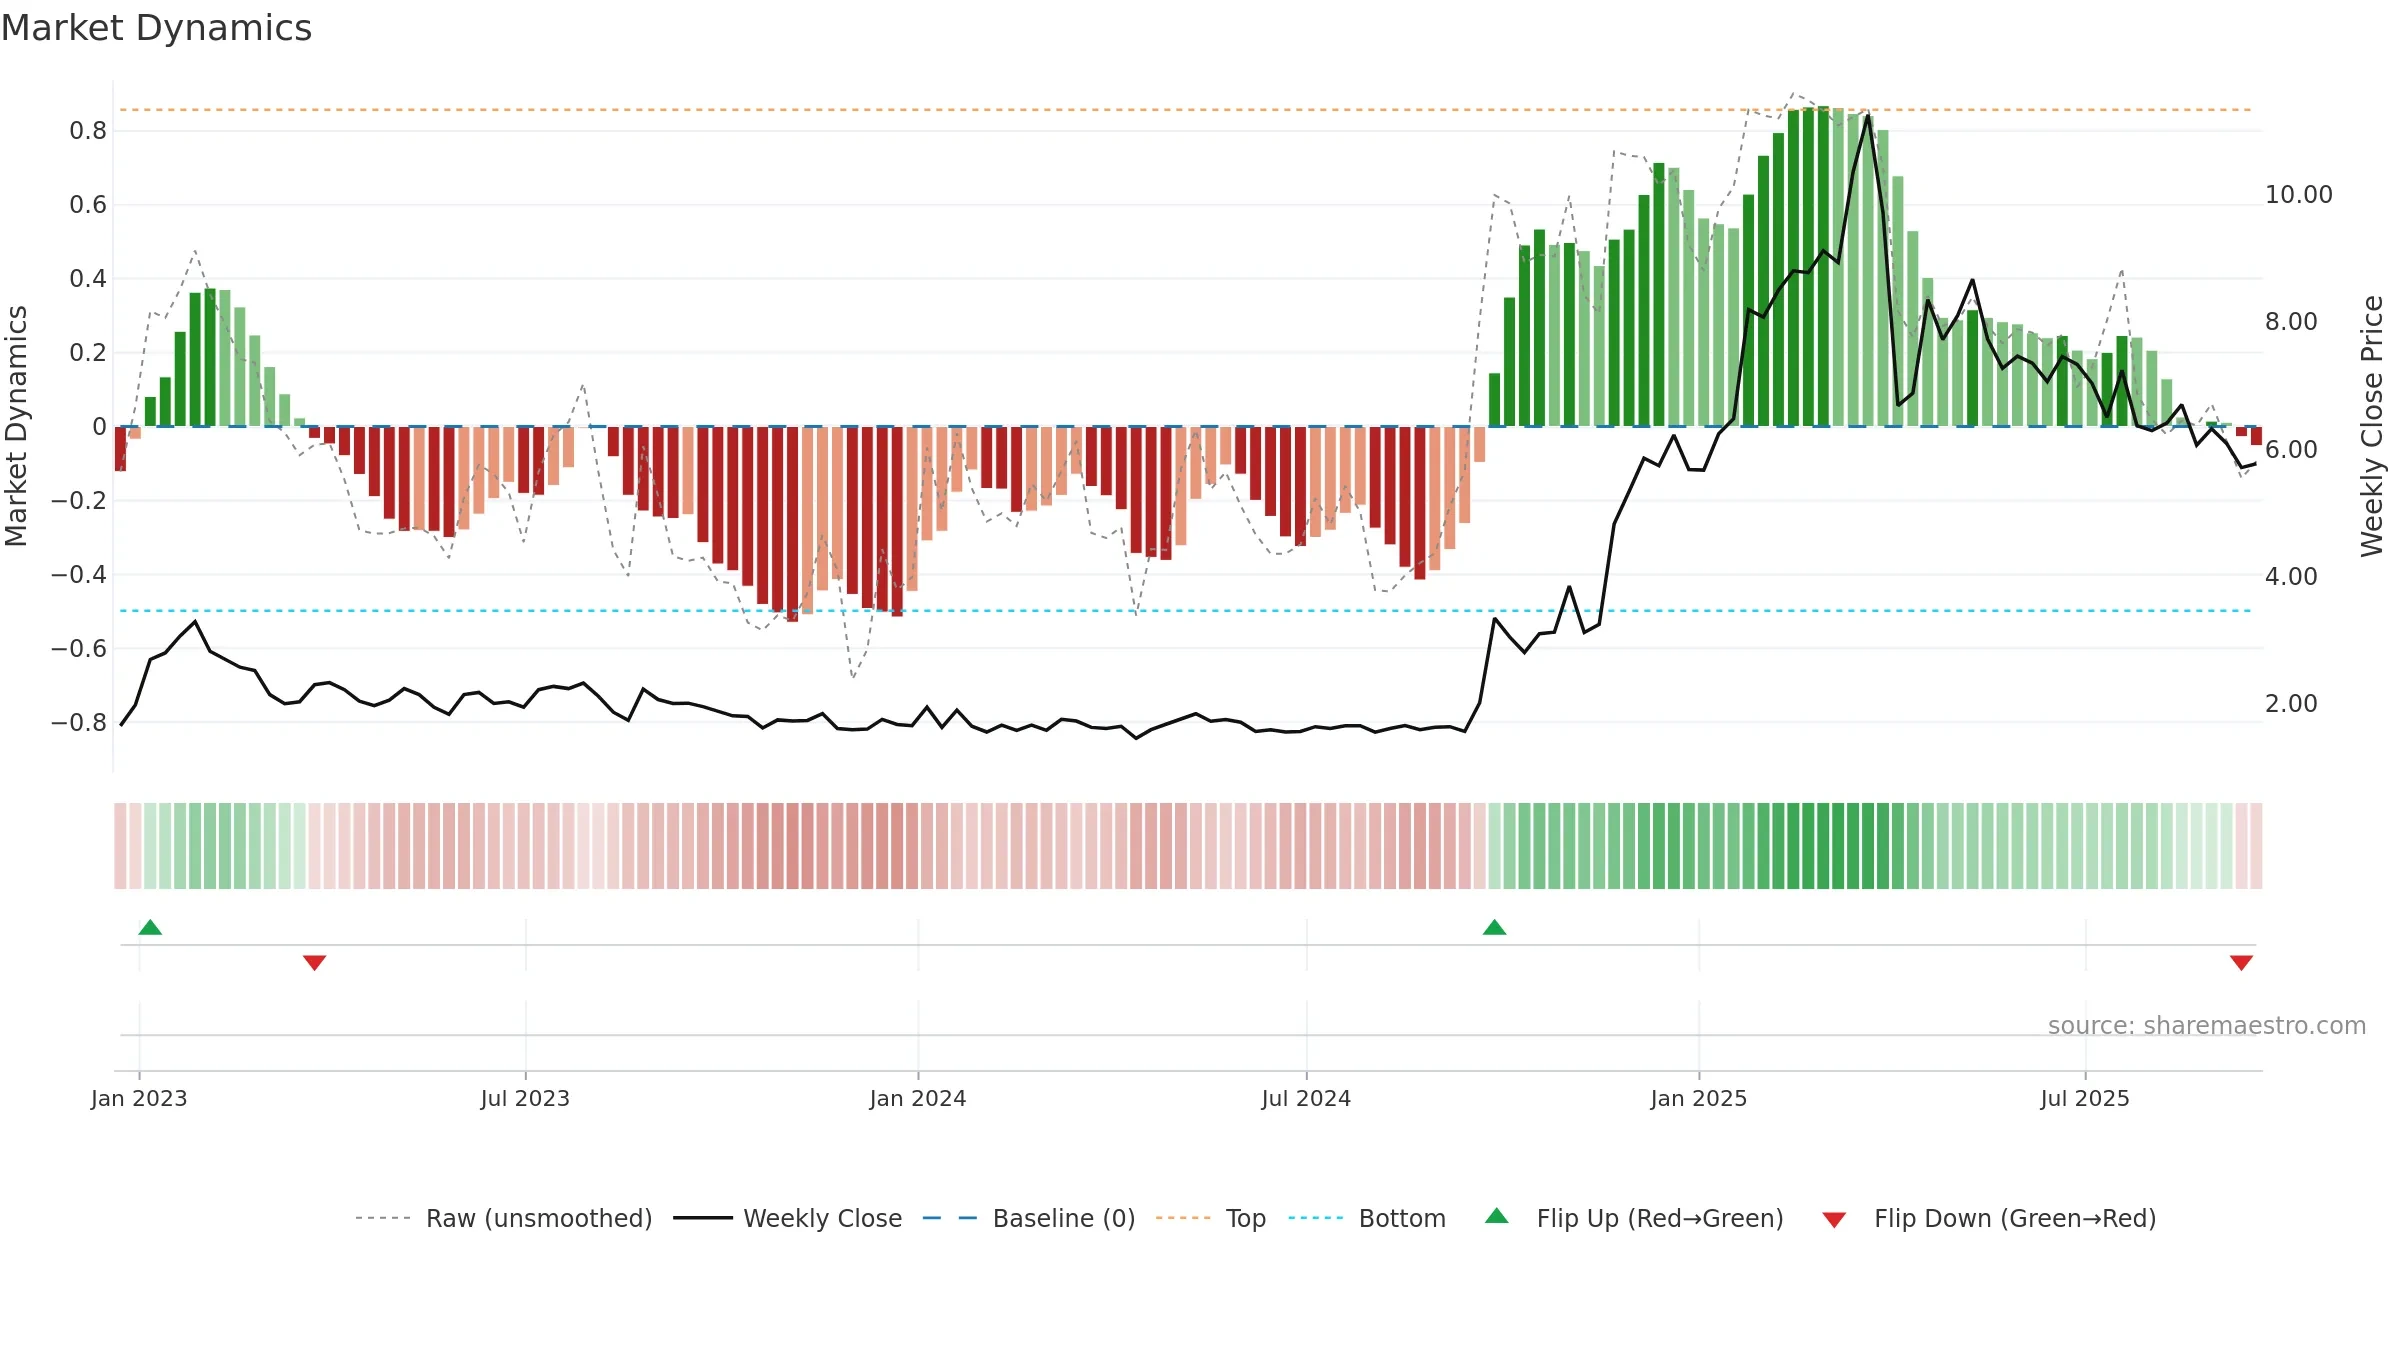Toggle the Bottom legend entry
The height and width of the screenshot is (1350, 2400).
pos(1367,1218)
